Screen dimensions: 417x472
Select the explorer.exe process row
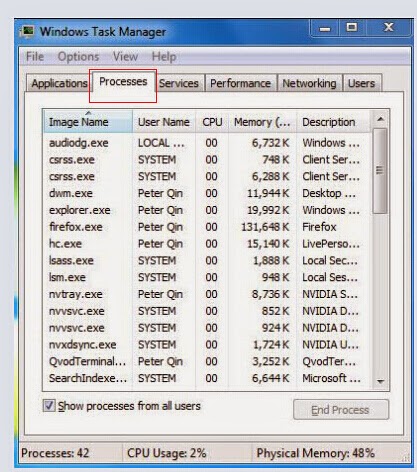pyautogui.click(x=207, y=210)
